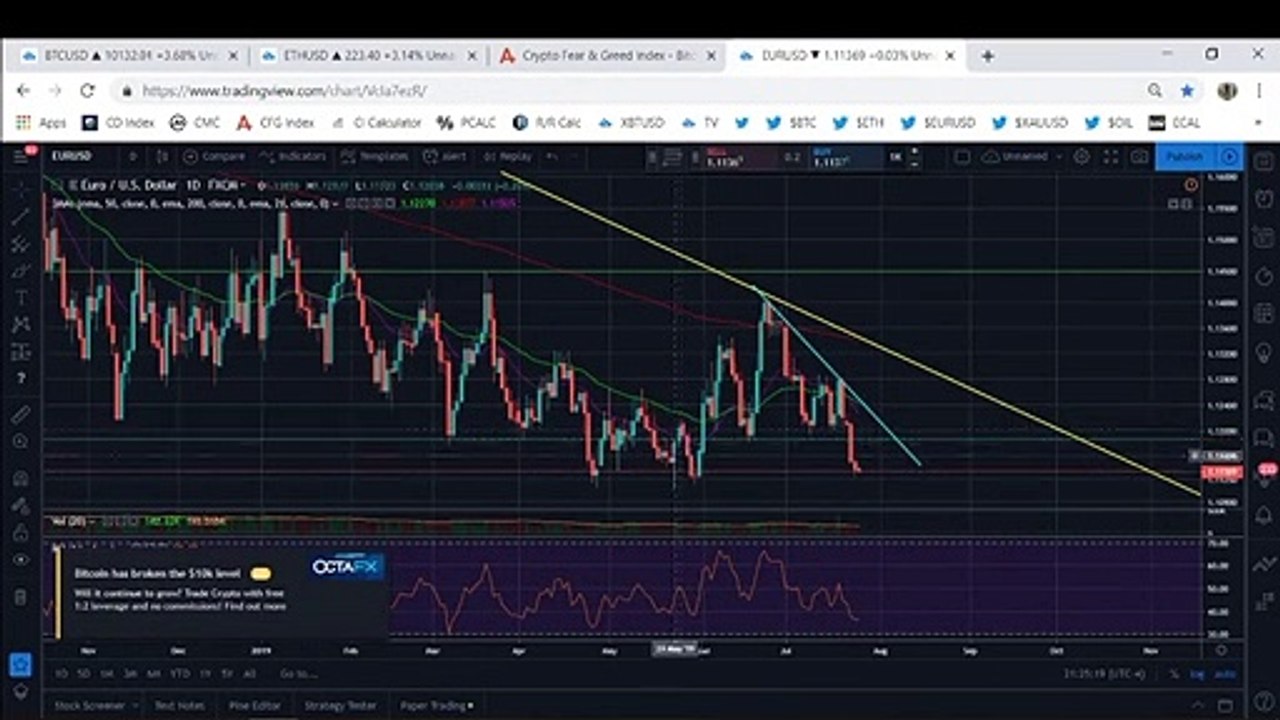Click the Compare symbol button
1280x720 pixels.
pos(214,156)
